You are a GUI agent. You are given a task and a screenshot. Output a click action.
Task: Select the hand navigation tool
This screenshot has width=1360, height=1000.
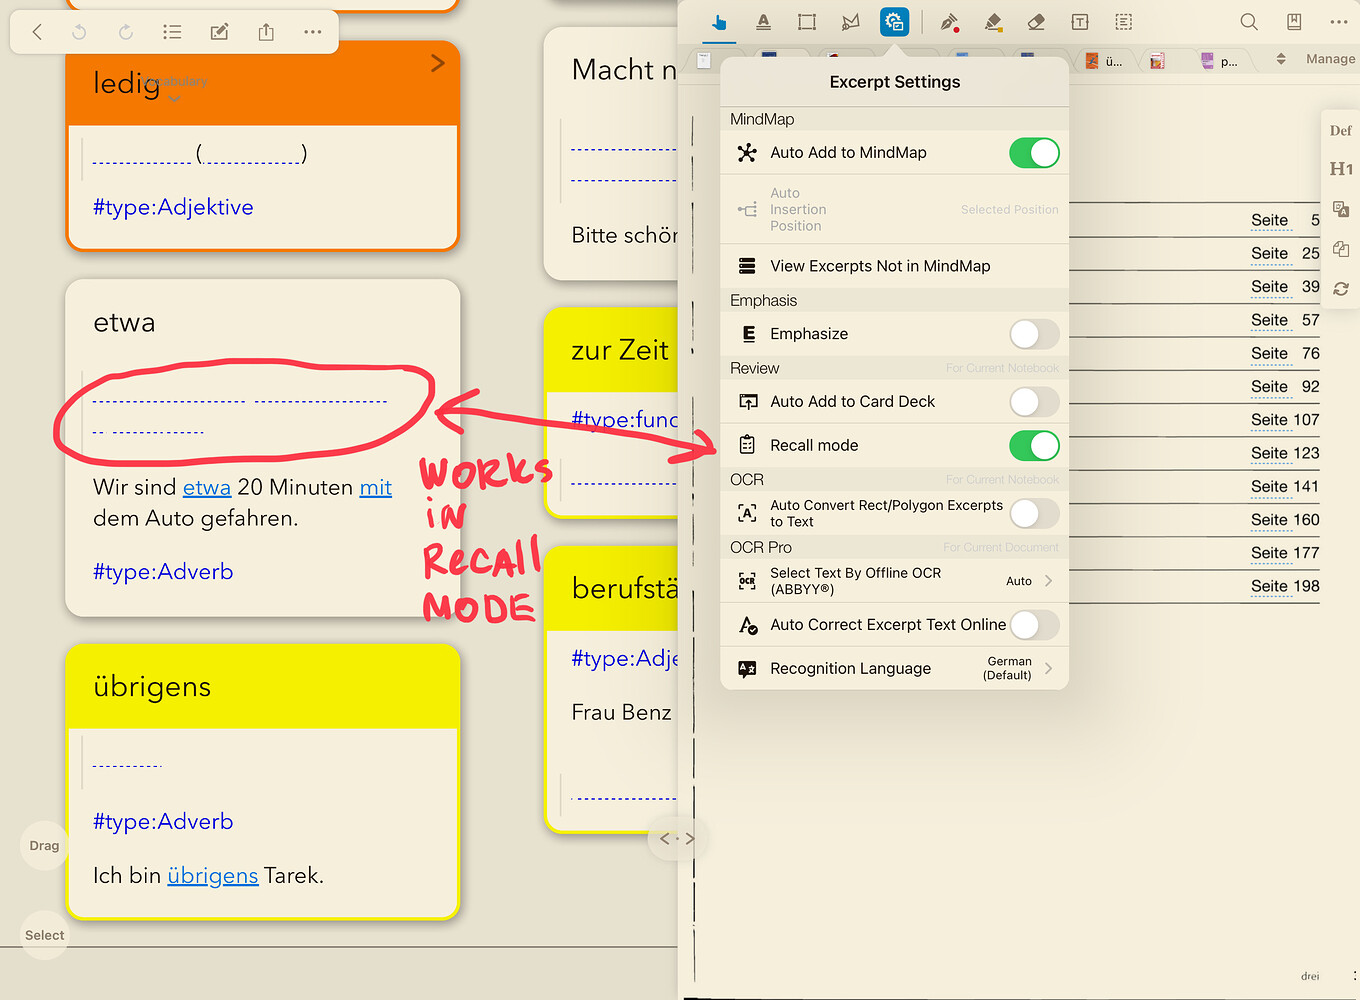coord(719,22)
